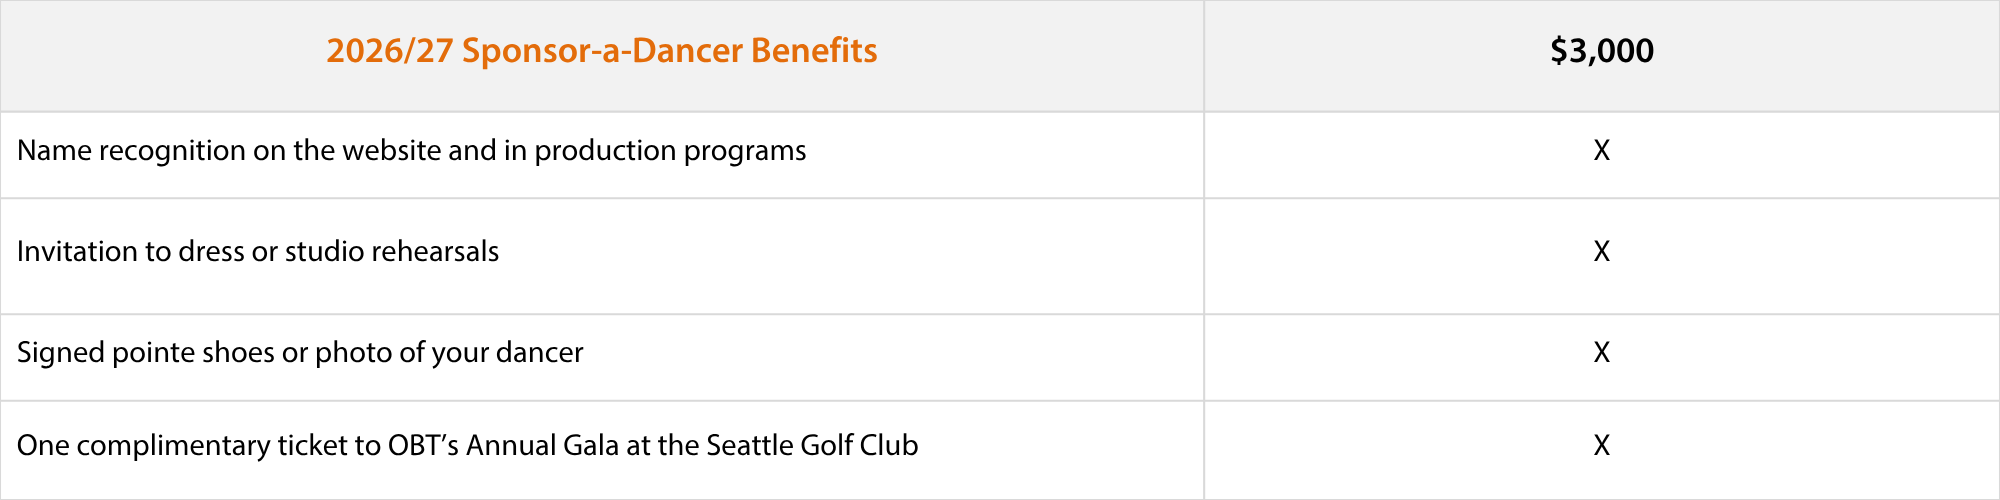Click the 2026/27 Sponsor-a-Dancer Benefits heading

pos(602,51)
